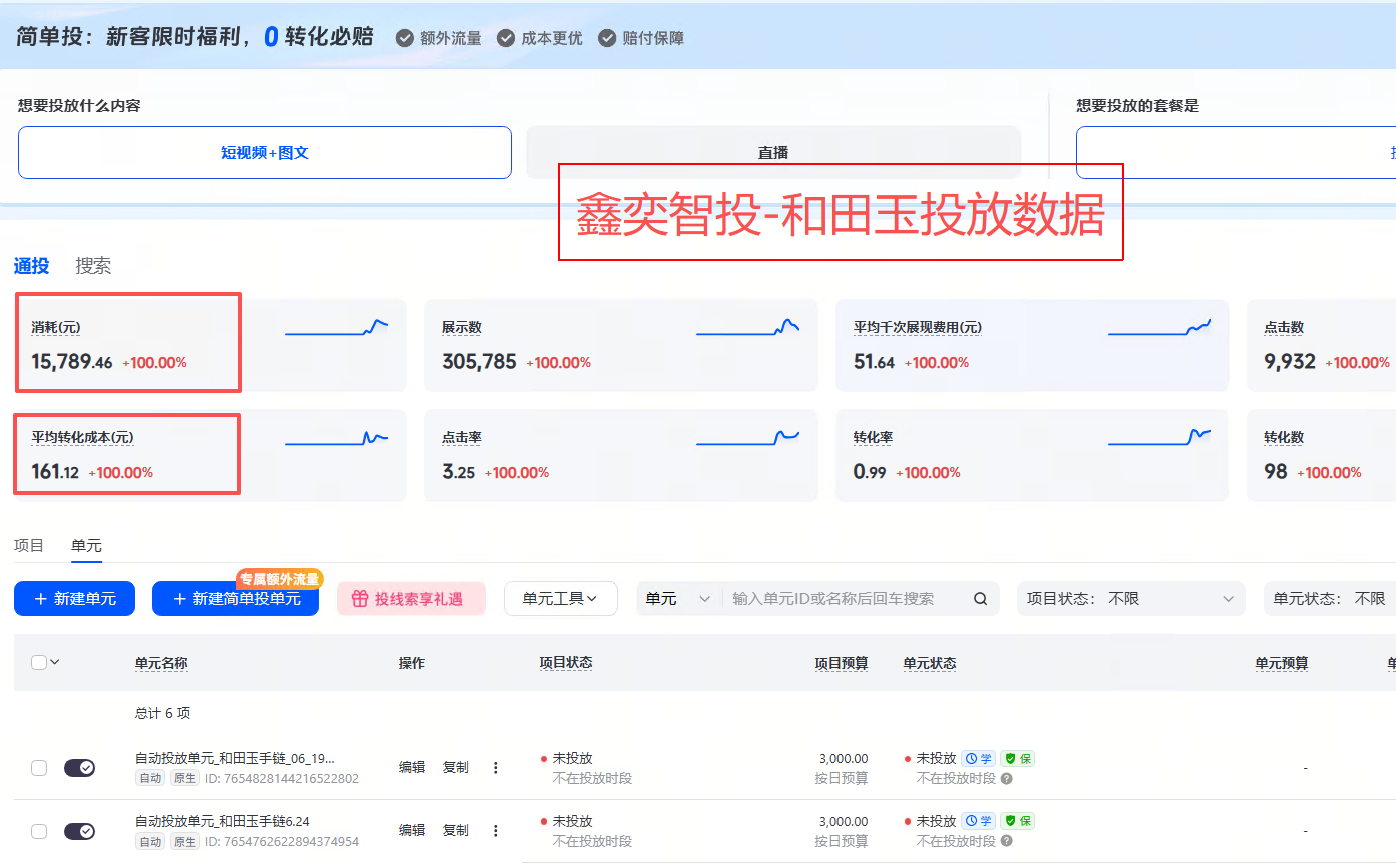Click the 总计 6 项 summary text

point(162,713)
